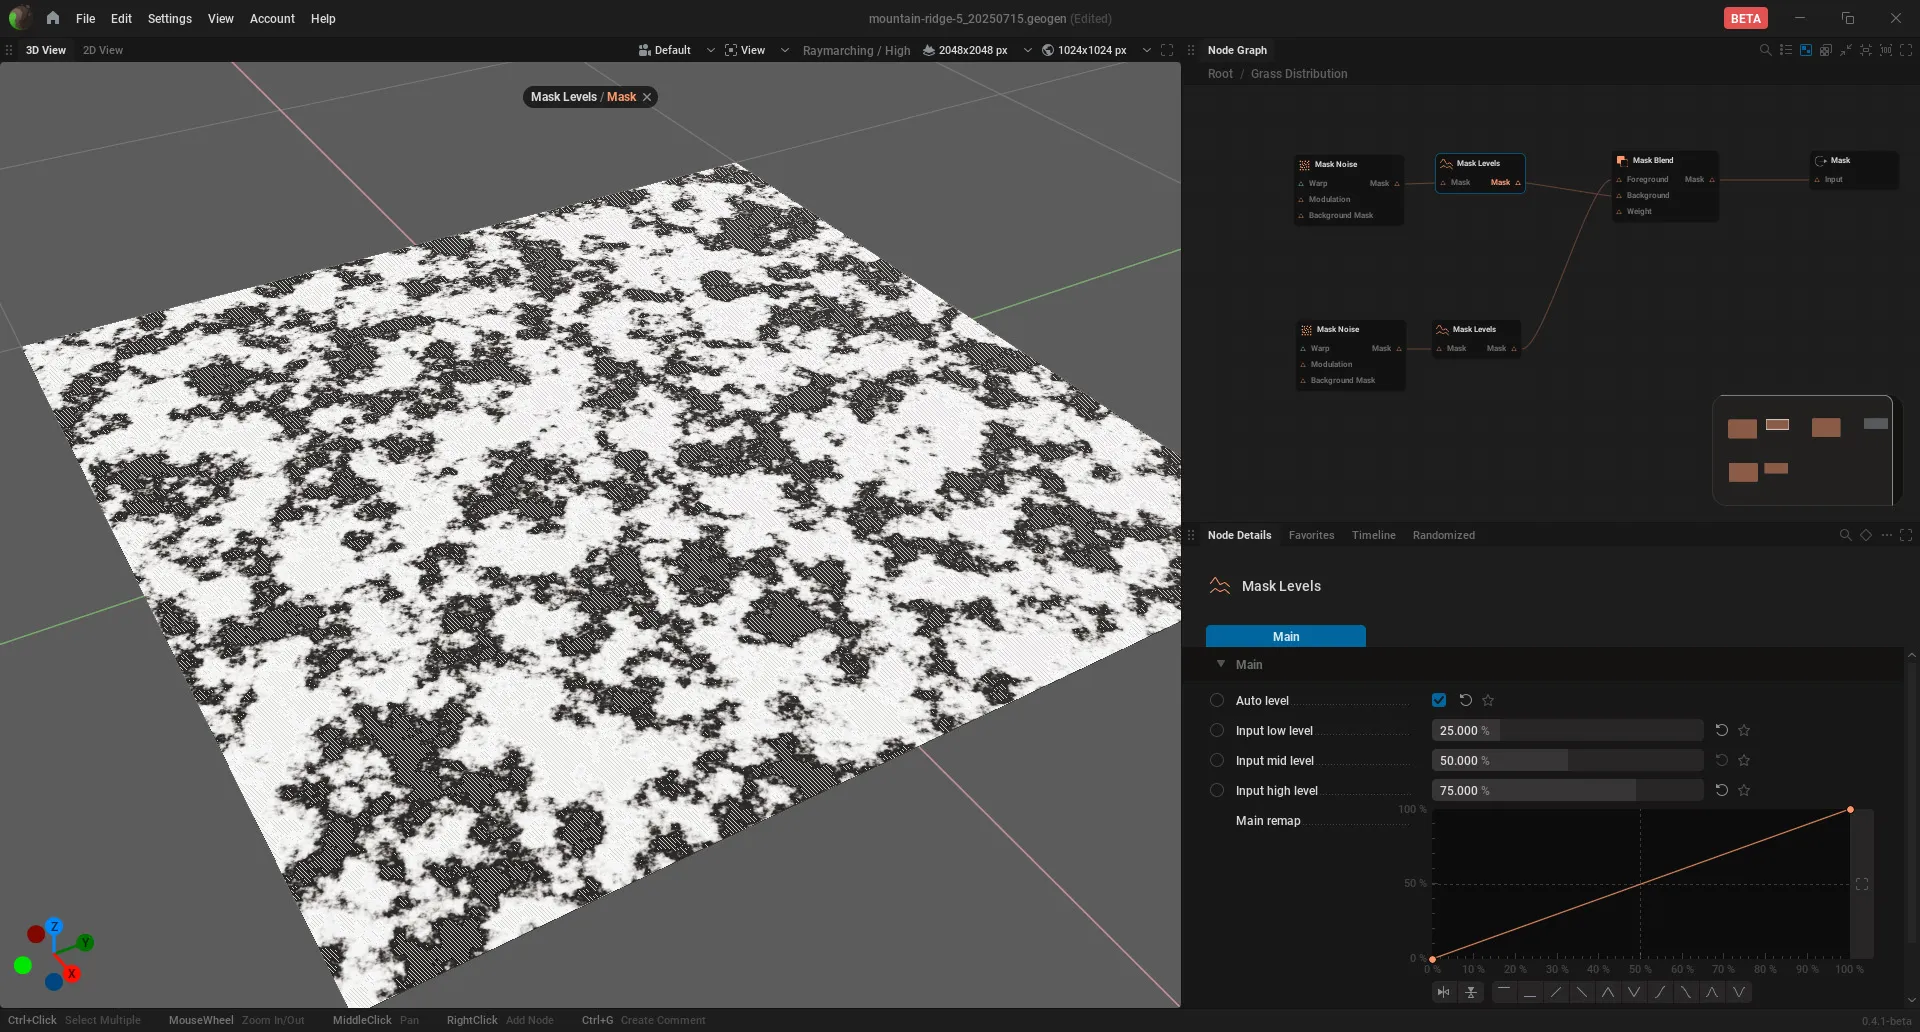This screenshot has height=1032, width=1920.
Task: Open the node list view icon
Action: [x=1786, y=50]
